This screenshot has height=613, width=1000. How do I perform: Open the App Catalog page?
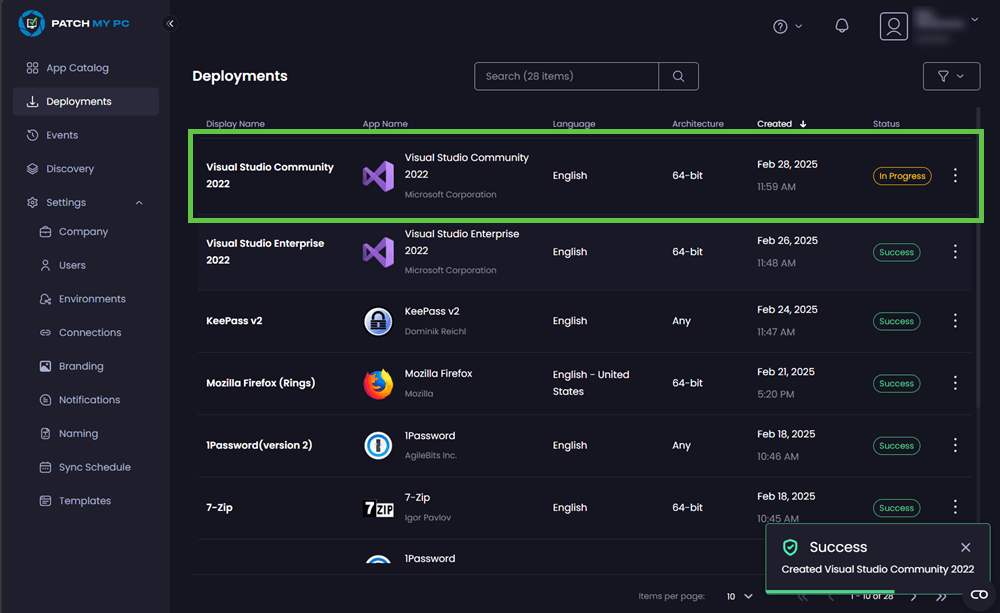(x=77, y=68)
